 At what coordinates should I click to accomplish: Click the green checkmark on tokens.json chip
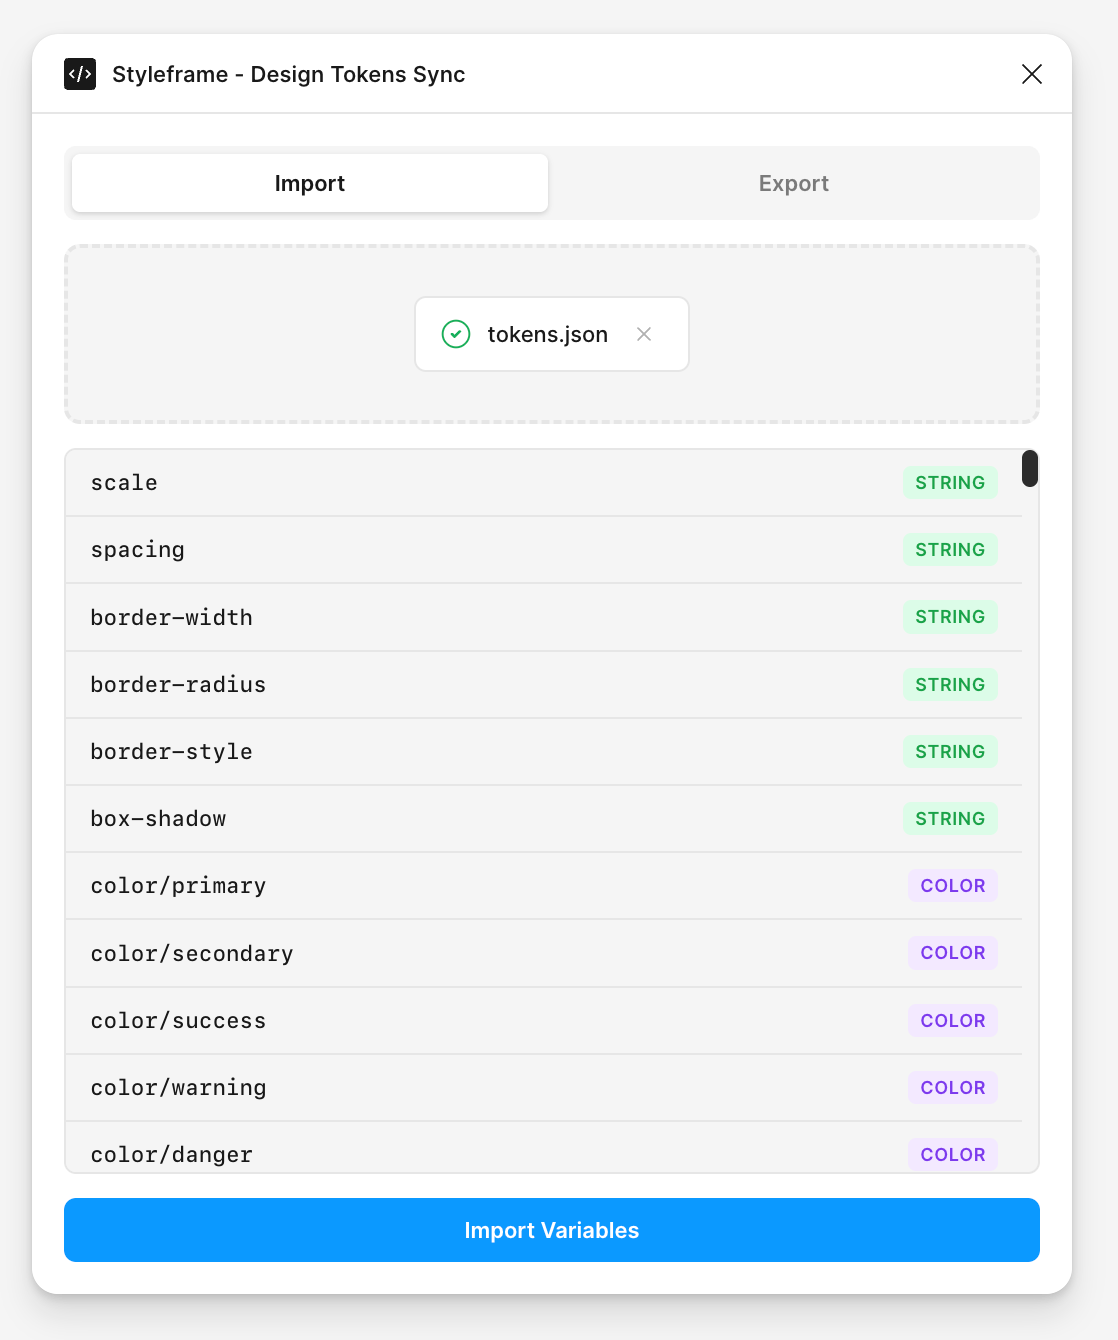(x=455, y=334)
